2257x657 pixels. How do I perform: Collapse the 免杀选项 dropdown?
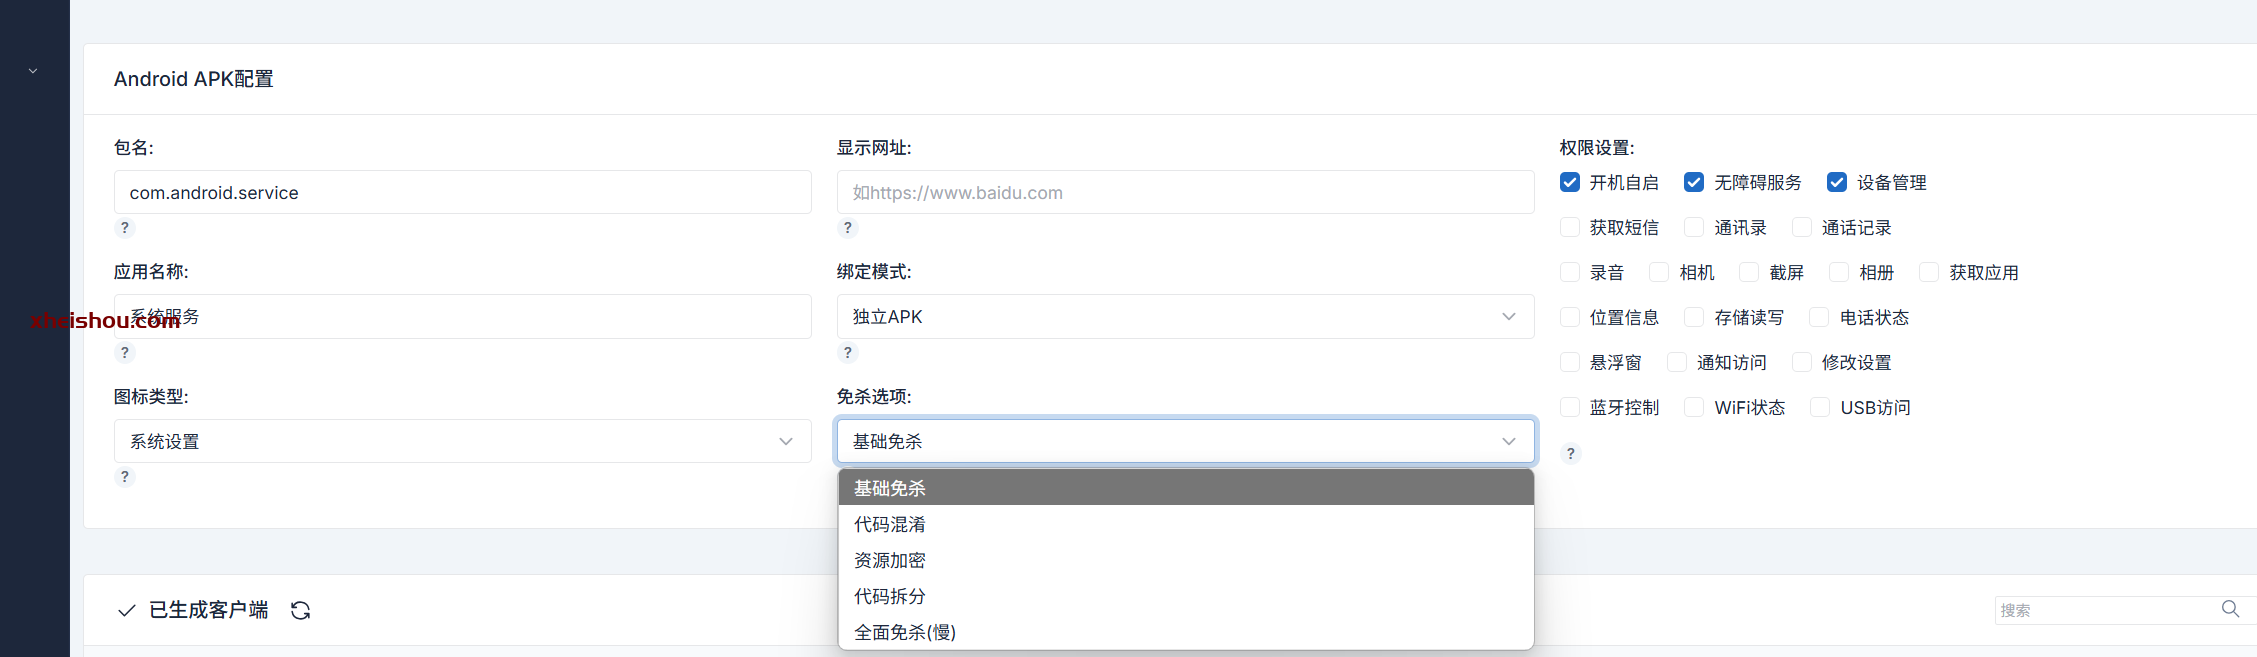(1185, 441)
